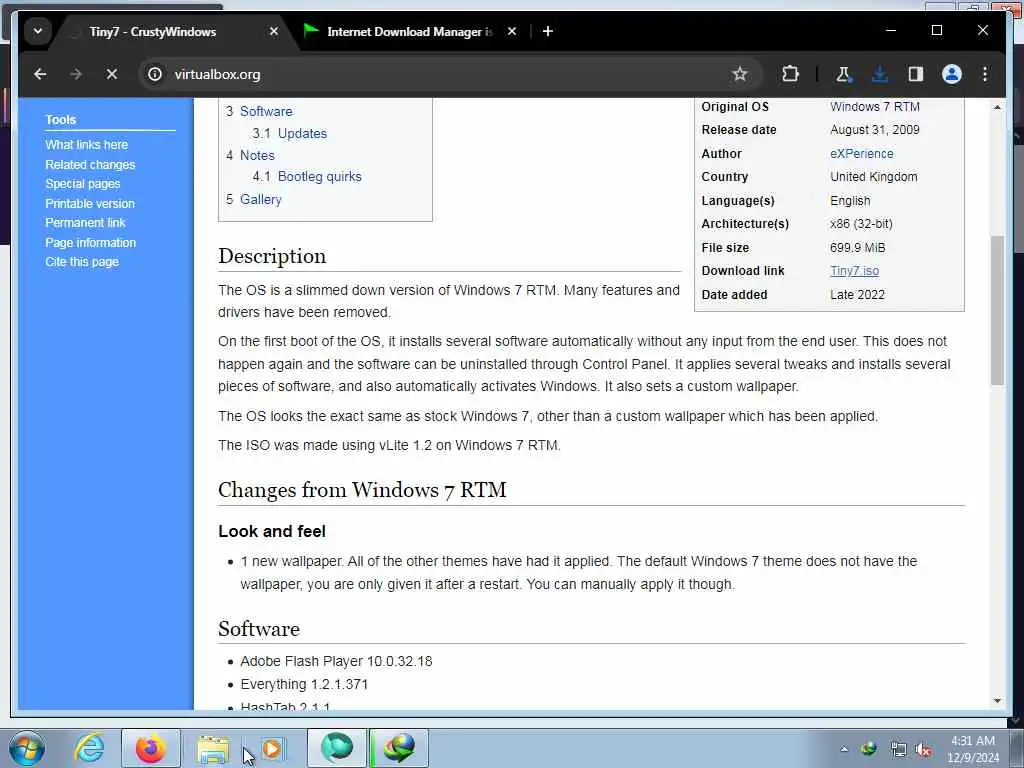Jump to Gallery in contents

pyautogui.click(x=261, y=199)
